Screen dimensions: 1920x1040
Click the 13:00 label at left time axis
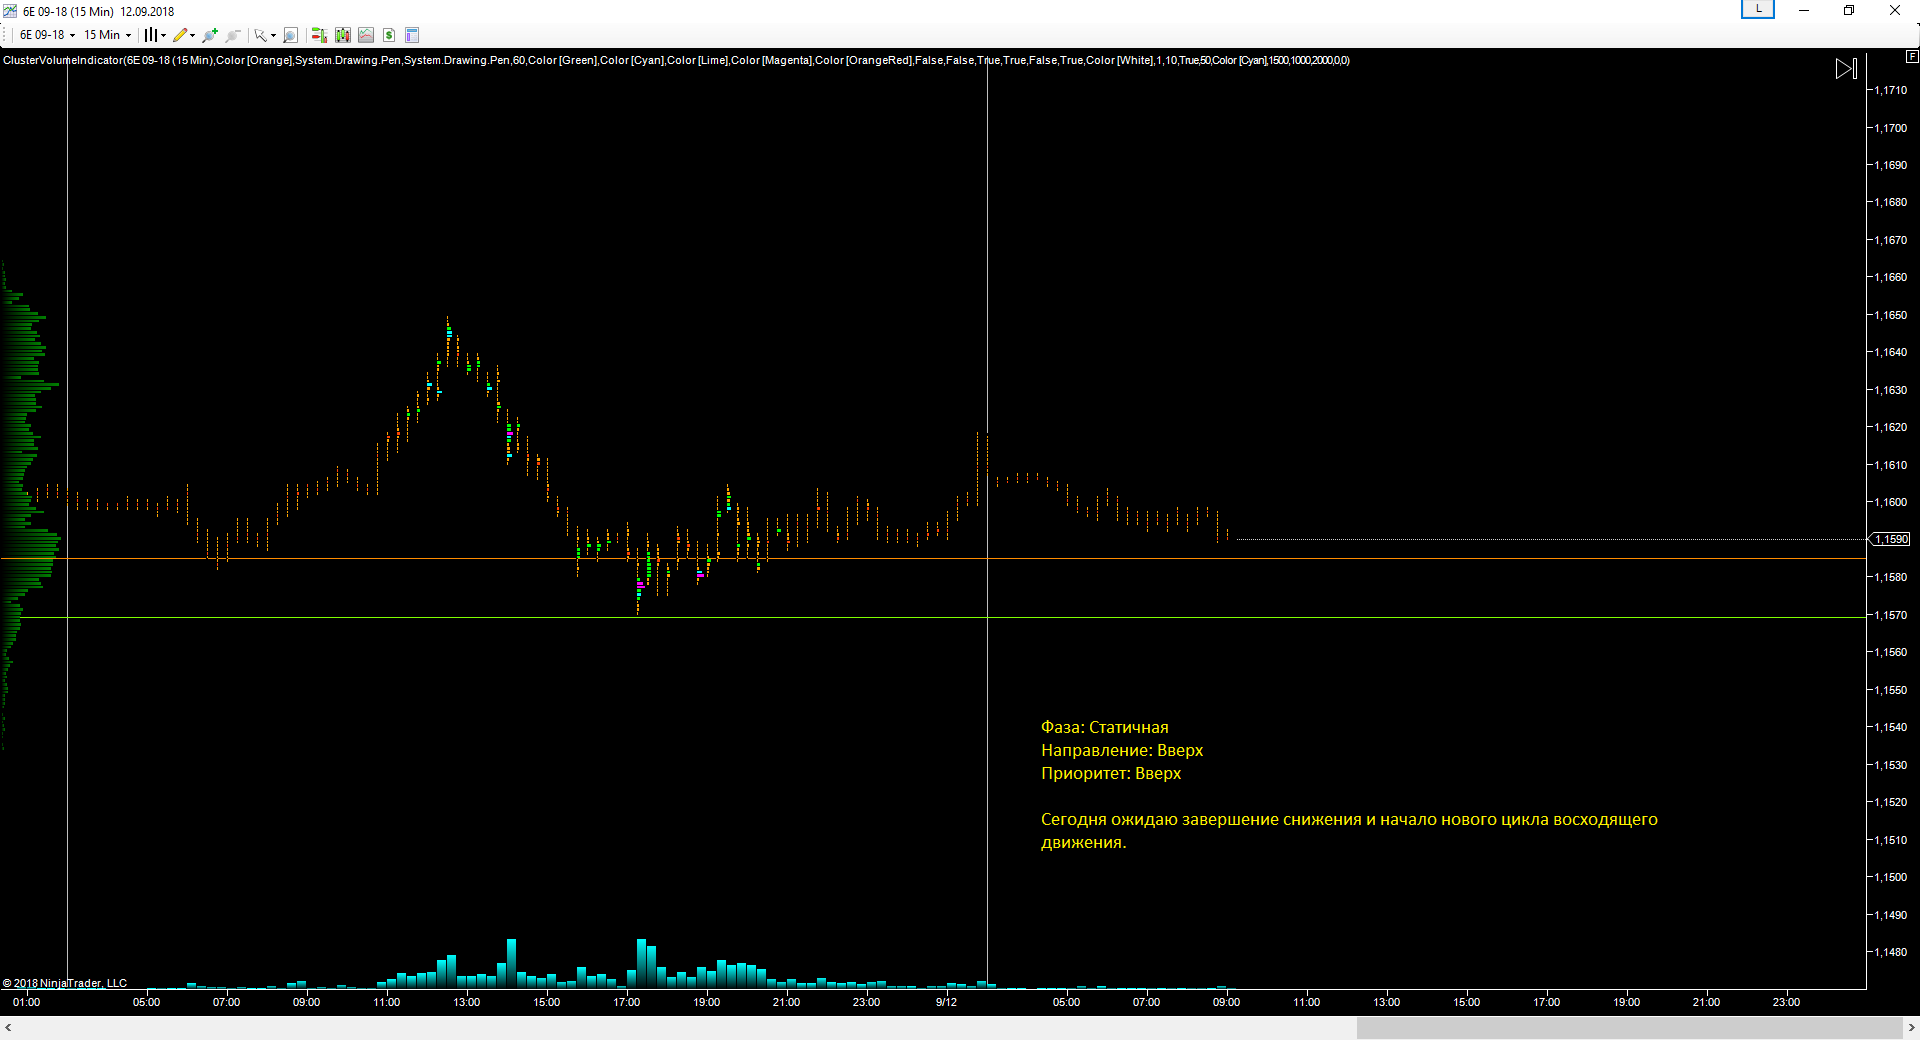pos(466,1002)
